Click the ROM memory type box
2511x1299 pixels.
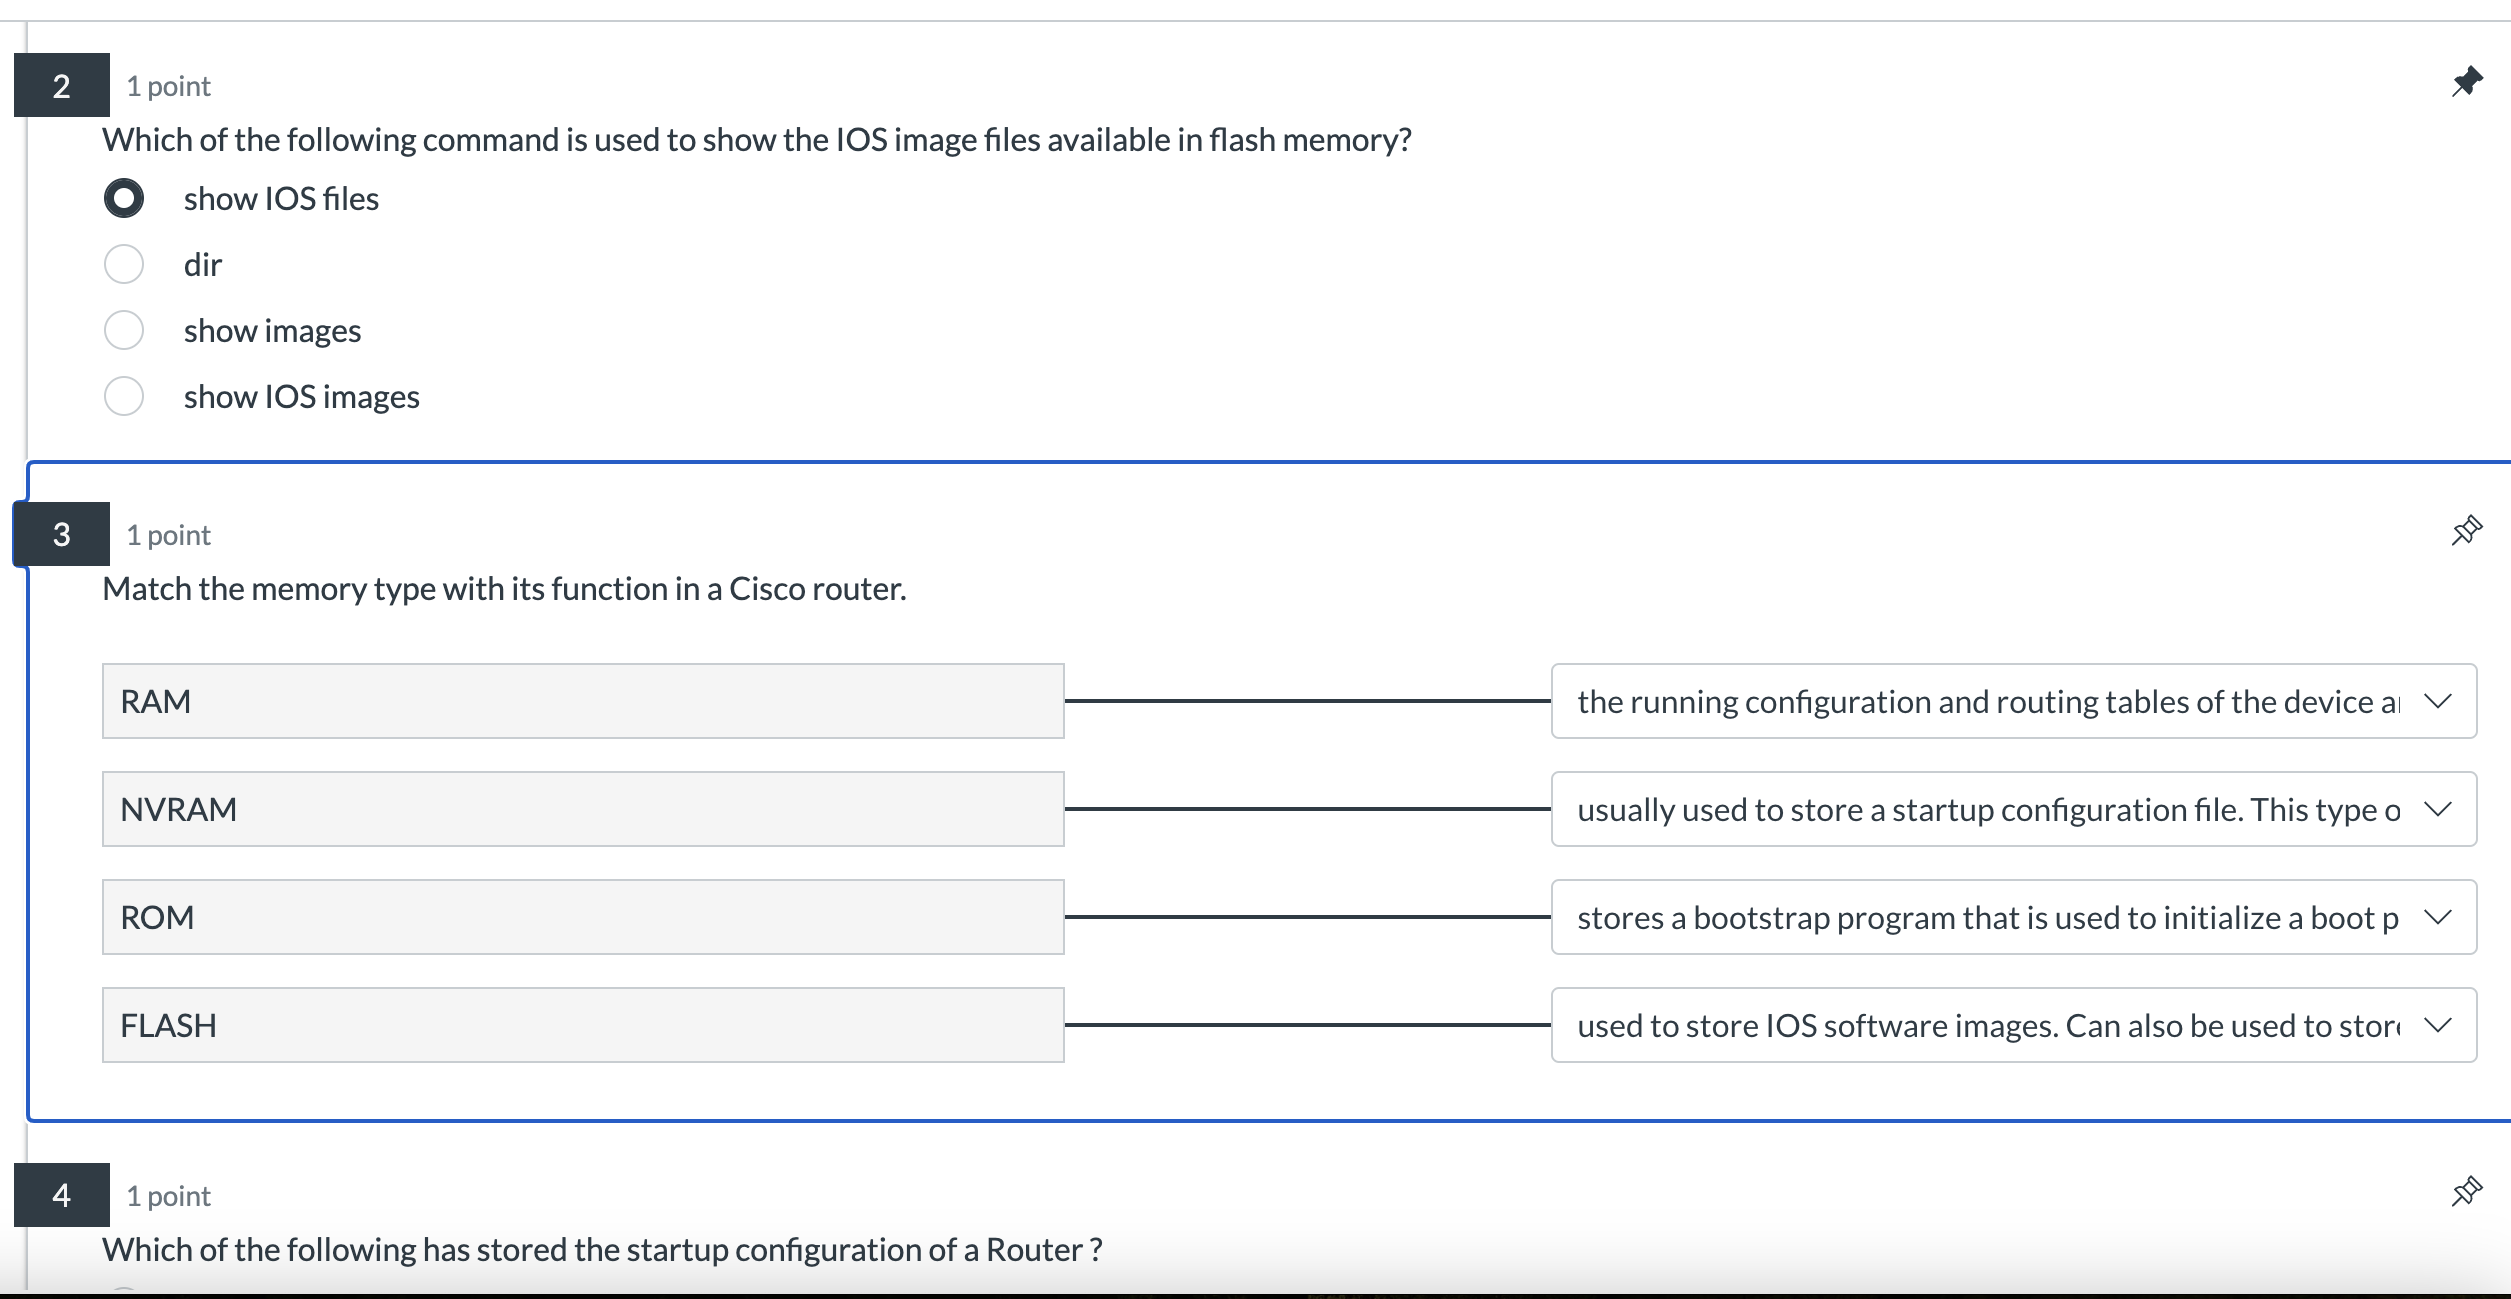582,917
